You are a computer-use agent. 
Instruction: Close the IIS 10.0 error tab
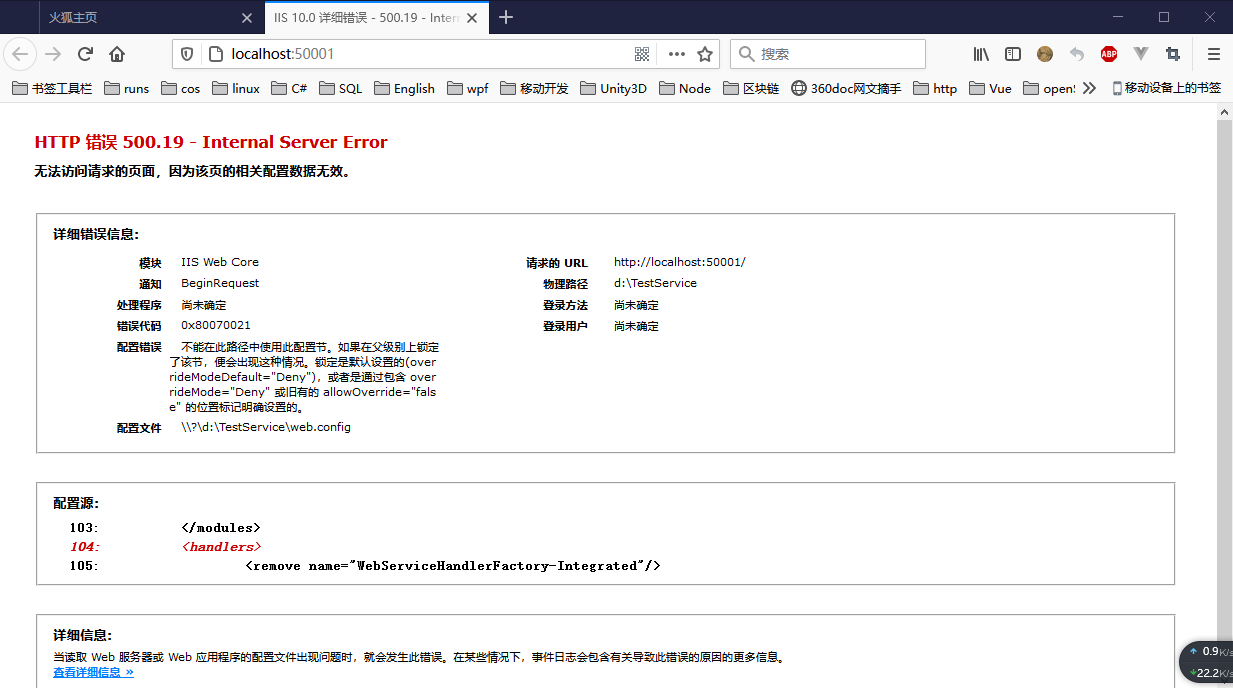(x=471, y=18)
